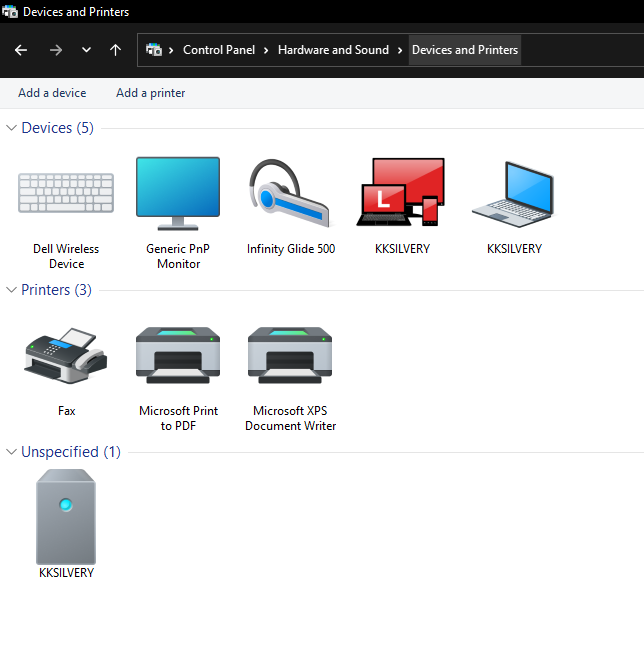Click the 'Microsoft Print to PDF' label
The image size is (644, 647).
178,418
